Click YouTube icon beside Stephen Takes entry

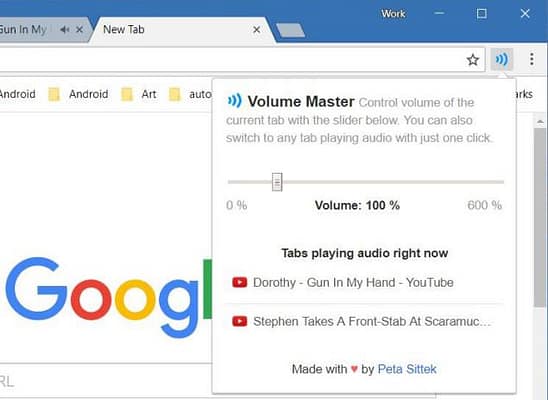point(240,321)
